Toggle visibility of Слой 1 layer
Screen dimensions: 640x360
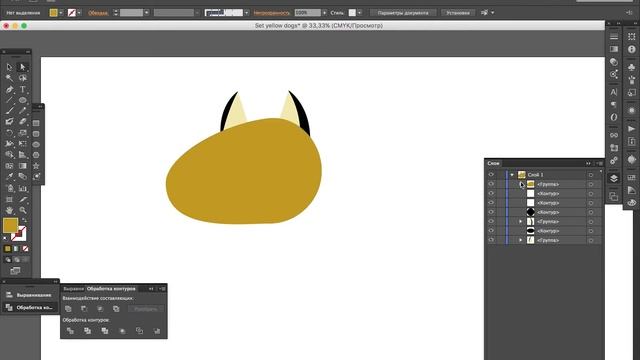tap(491, 175)
